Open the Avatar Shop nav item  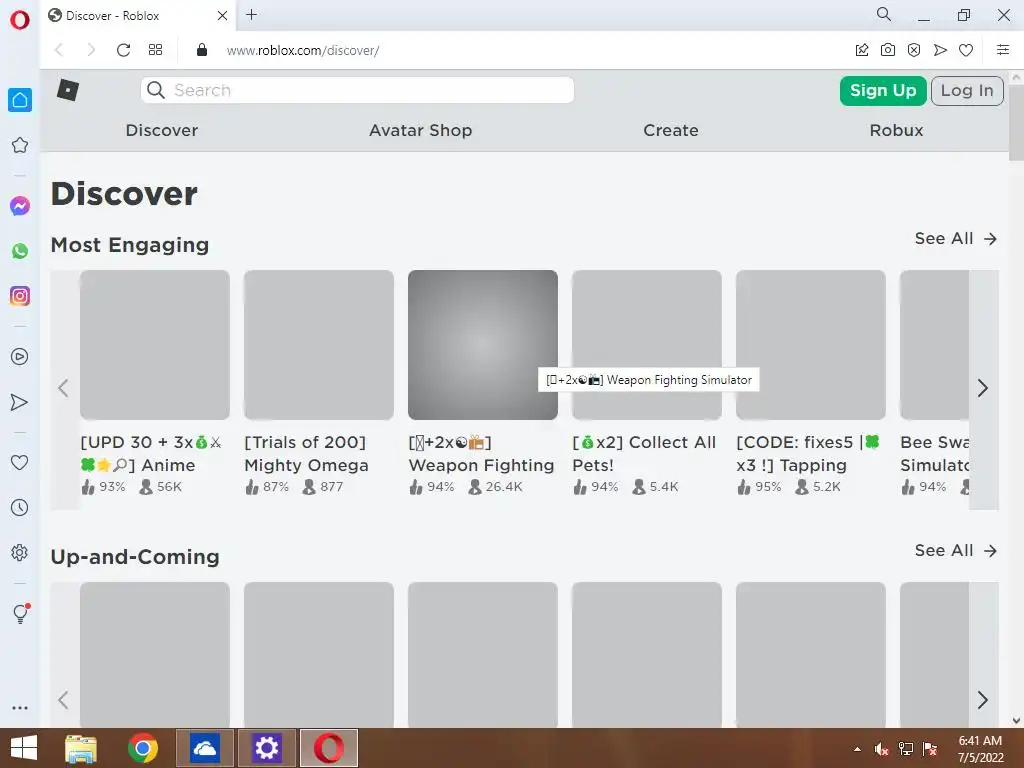coord(421,131)
